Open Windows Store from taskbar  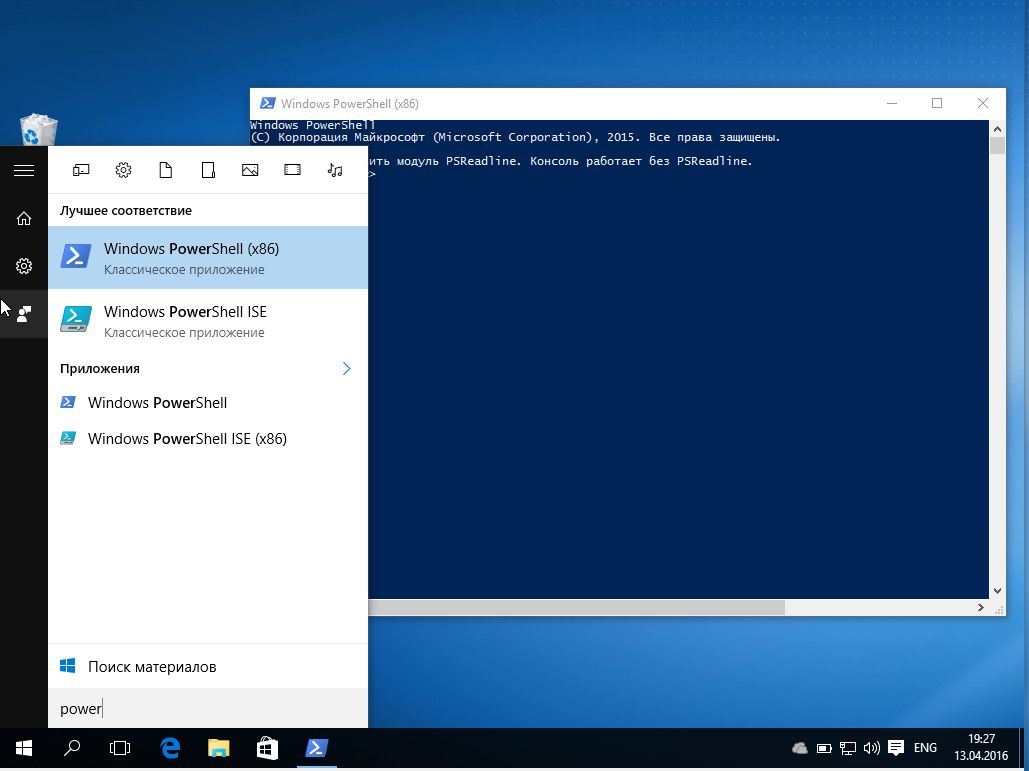[267, 748]
